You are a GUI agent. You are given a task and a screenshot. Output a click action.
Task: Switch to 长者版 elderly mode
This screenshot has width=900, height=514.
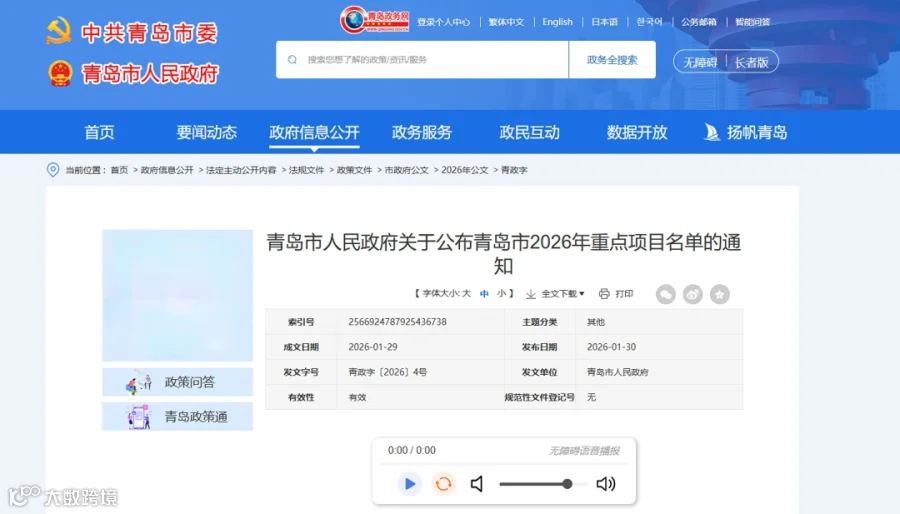coord(751,62)
